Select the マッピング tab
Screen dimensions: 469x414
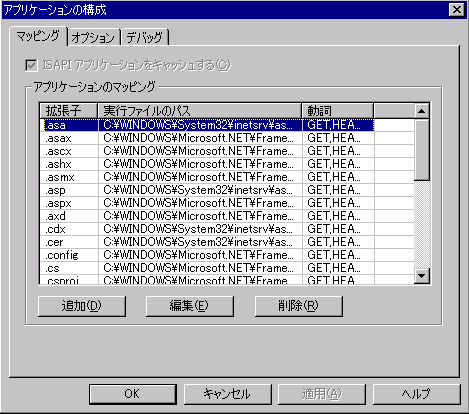coord(38,36)
